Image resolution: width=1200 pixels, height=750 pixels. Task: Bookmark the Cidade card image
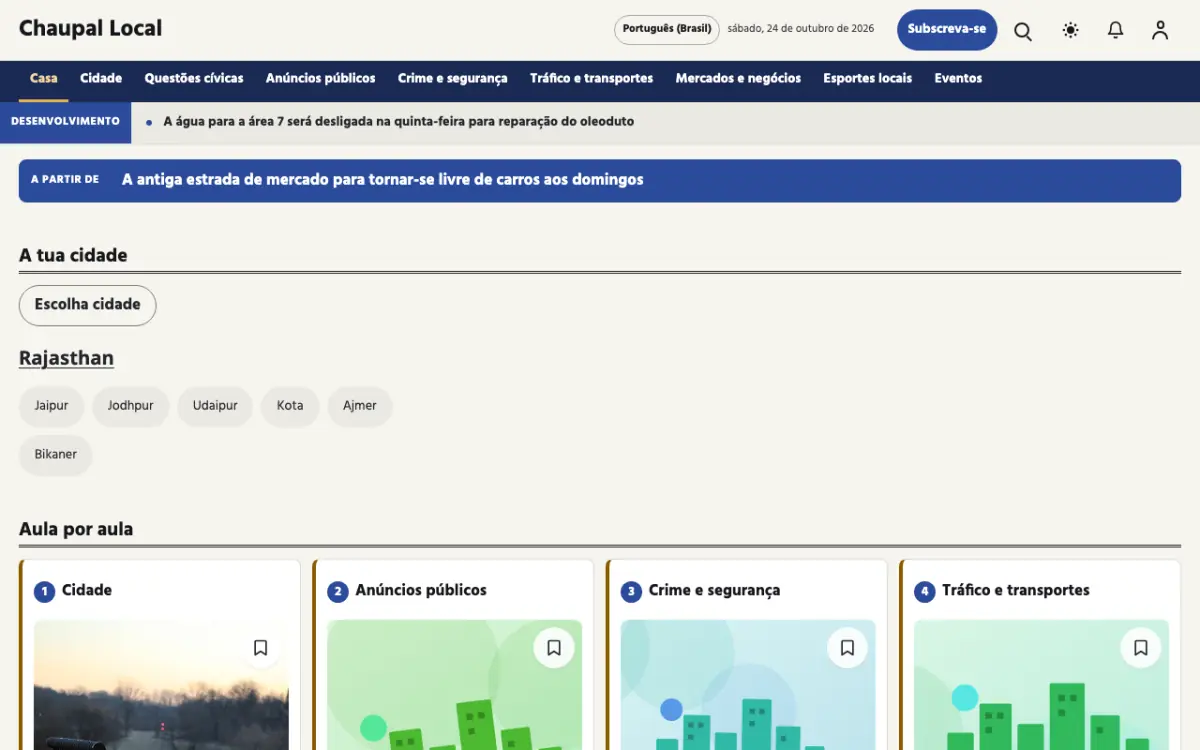261,648
